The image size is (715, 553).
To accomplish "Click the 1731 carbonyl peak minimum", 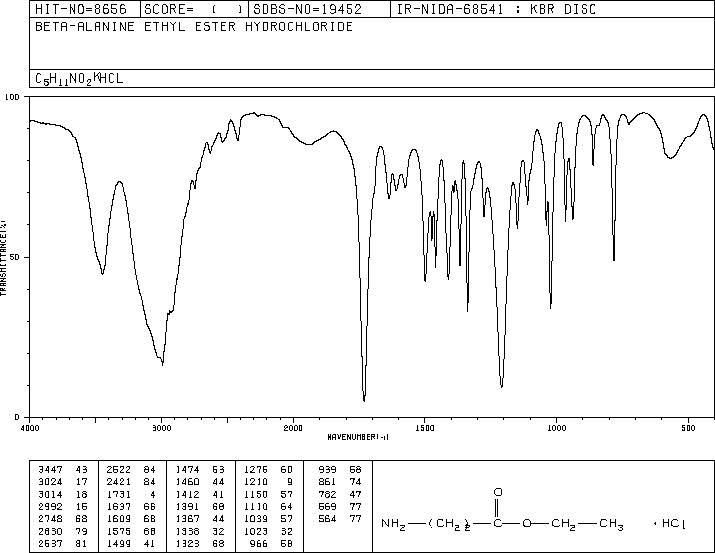I will click(x=364, y=400).
